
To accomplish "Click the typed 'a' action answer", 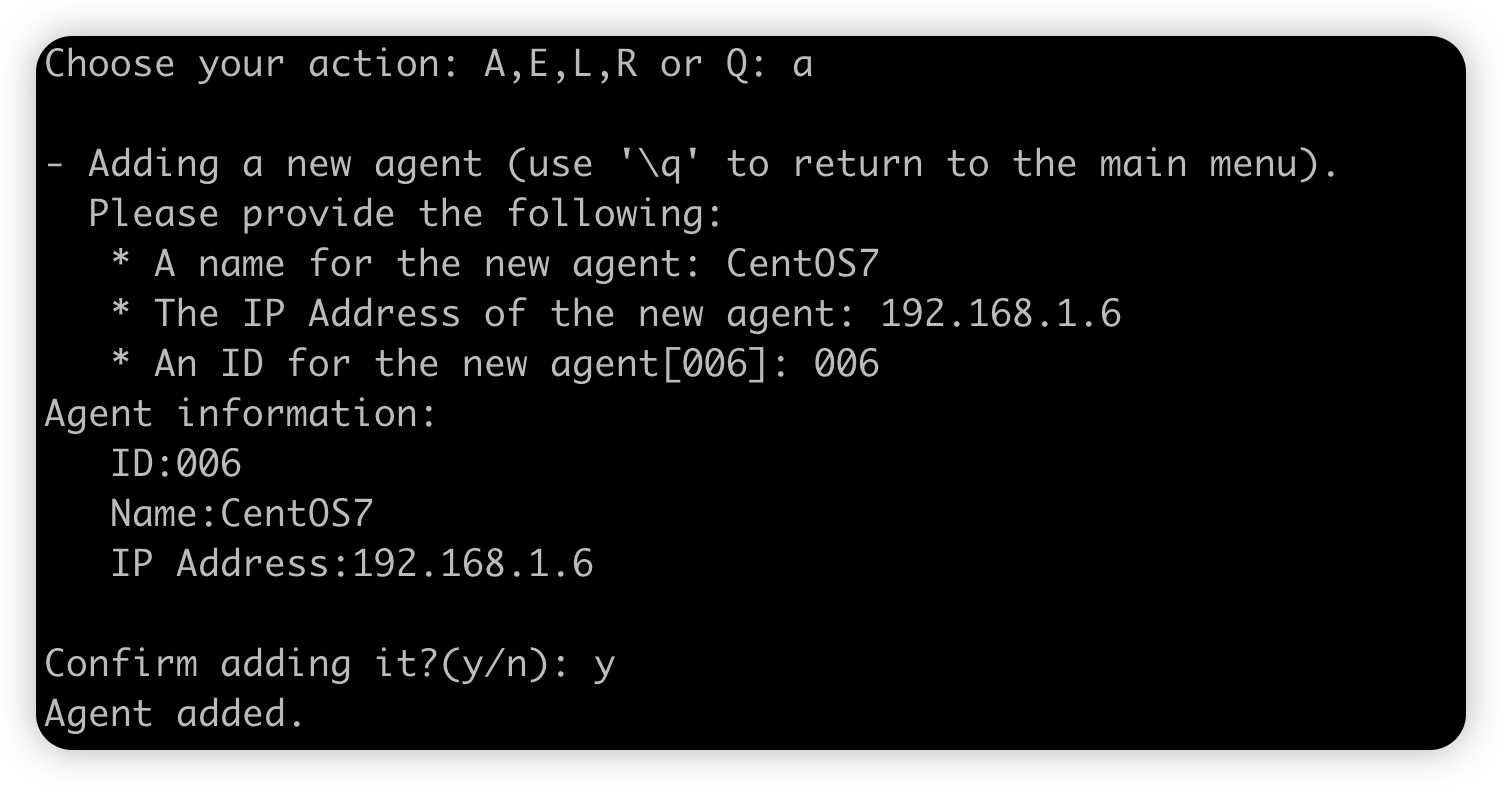I will (x=802, y=66).
